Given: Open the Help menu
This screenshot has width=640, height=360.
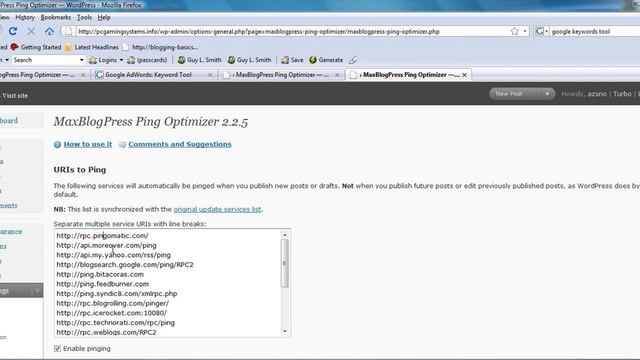Looking at the screenshot, I should click(104, 18).
